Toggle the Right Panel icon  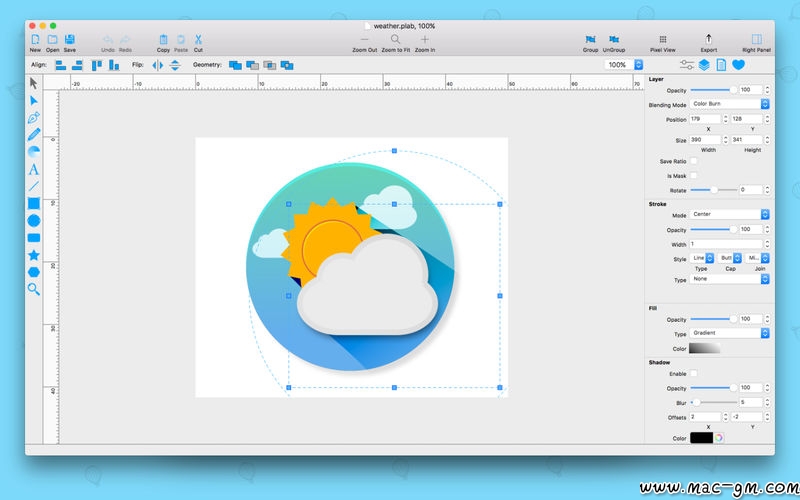(757, 39)
